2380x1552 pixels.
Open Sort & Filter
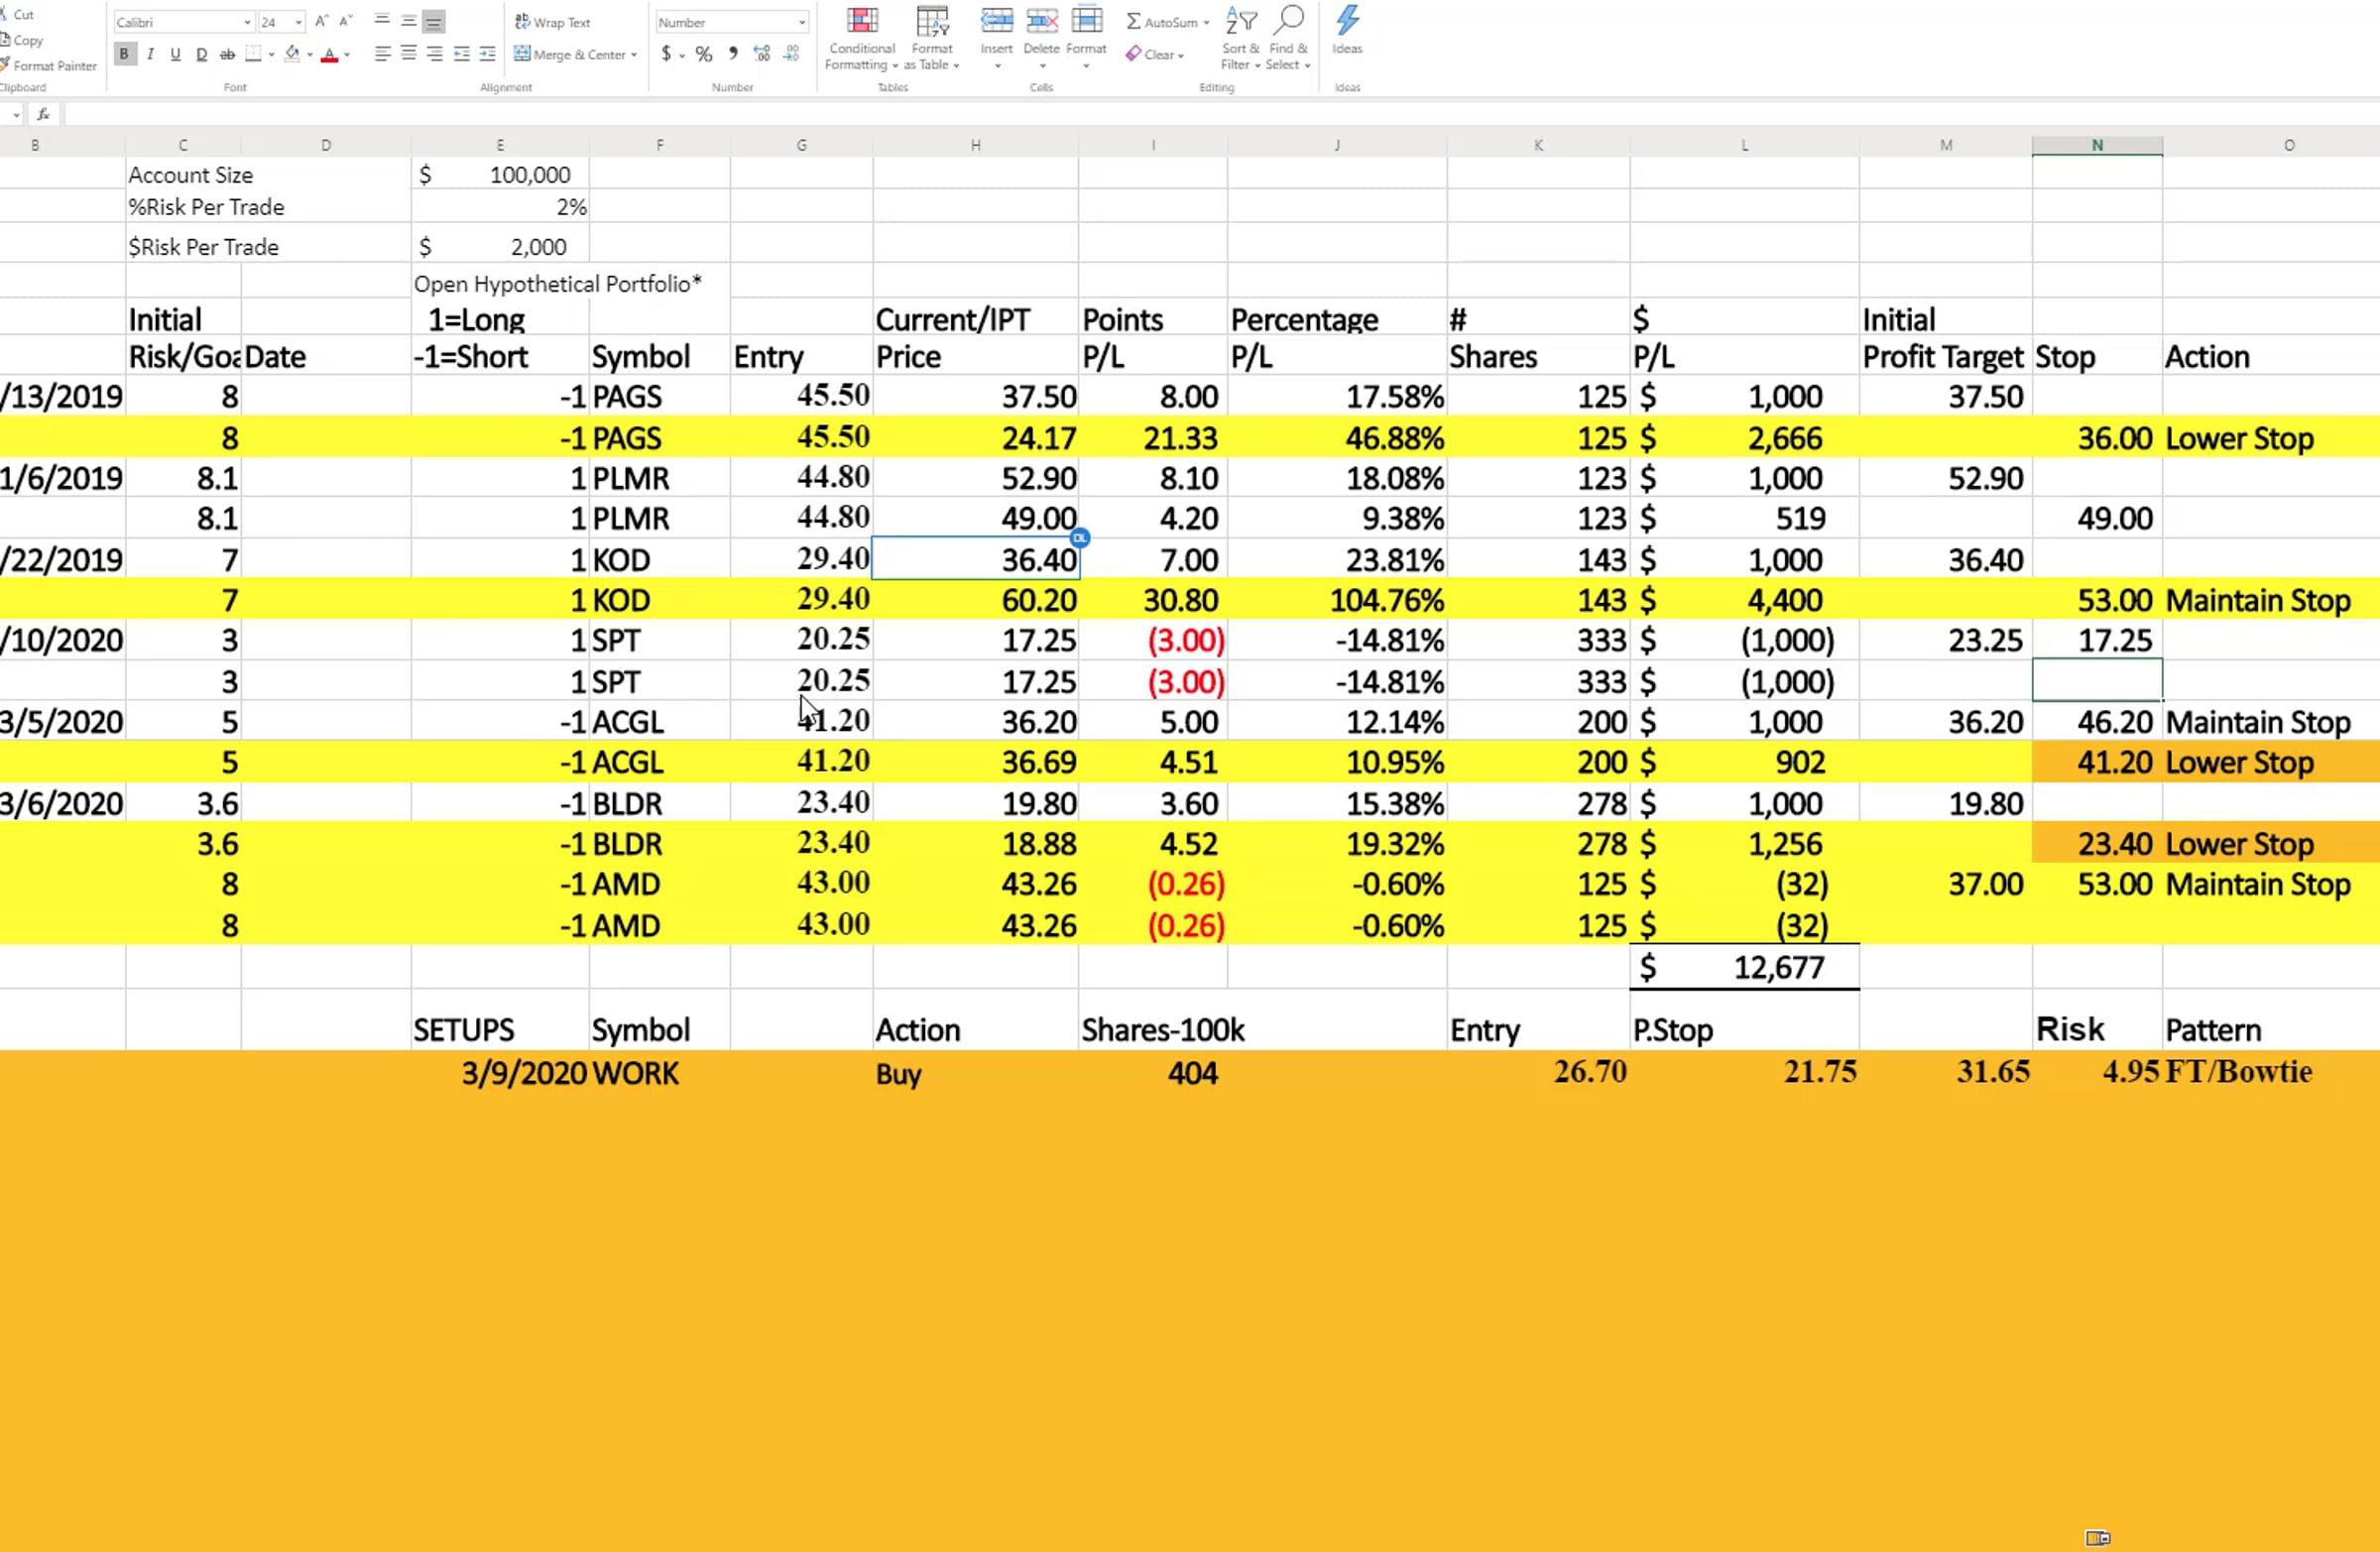tap(1240, 39)
